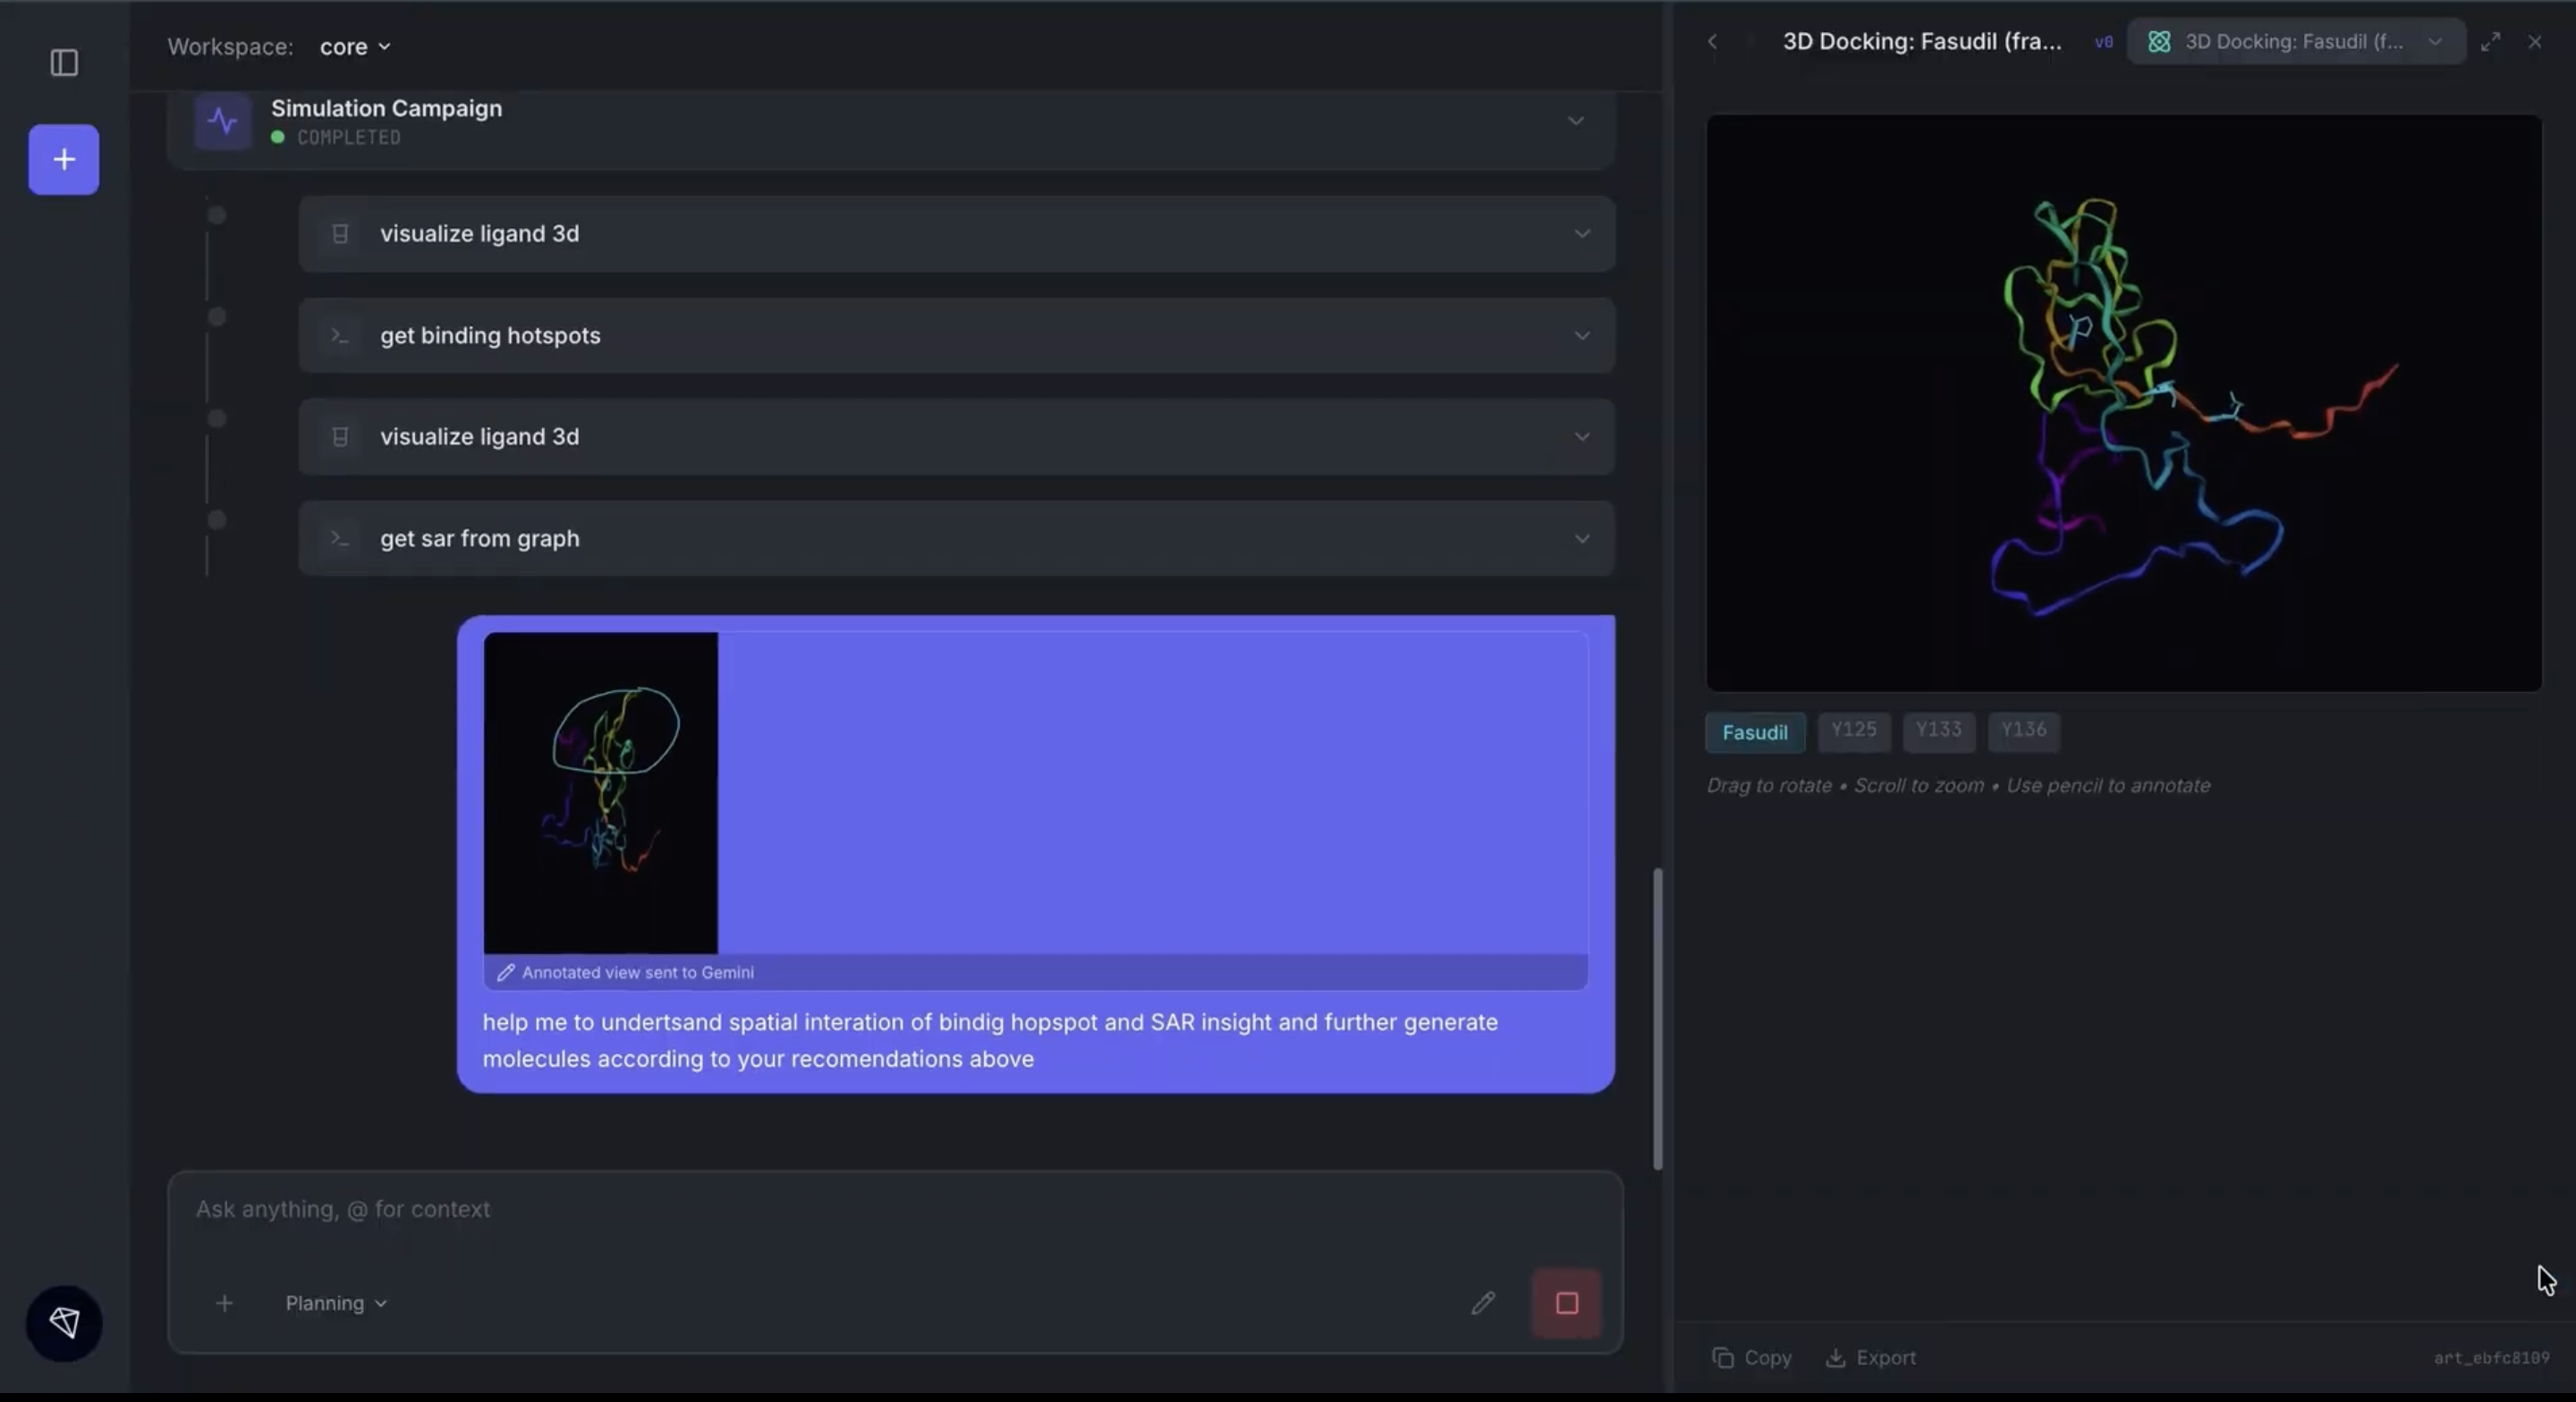
Task: Click the Export button
Action: point(1871,1357)
